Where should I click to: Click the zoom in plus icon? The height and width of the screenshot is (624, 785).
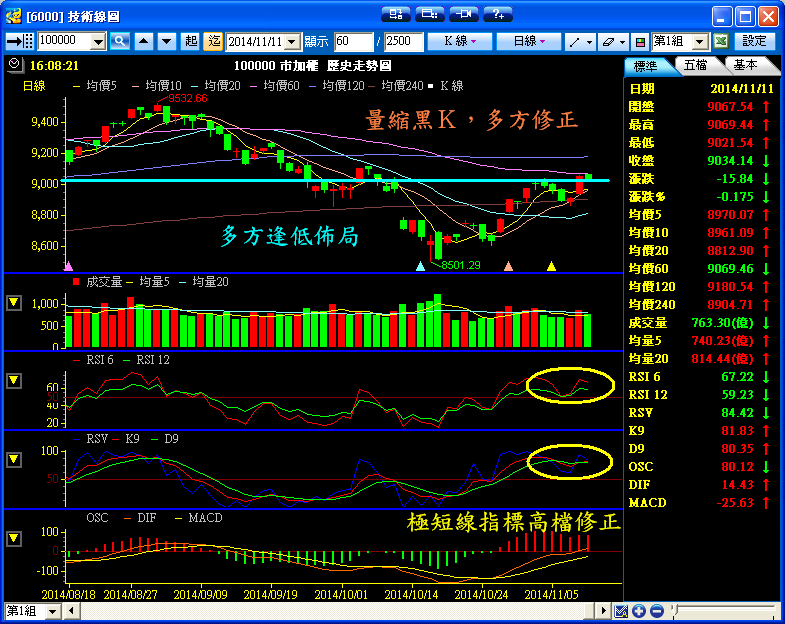[x=639, y=611]
